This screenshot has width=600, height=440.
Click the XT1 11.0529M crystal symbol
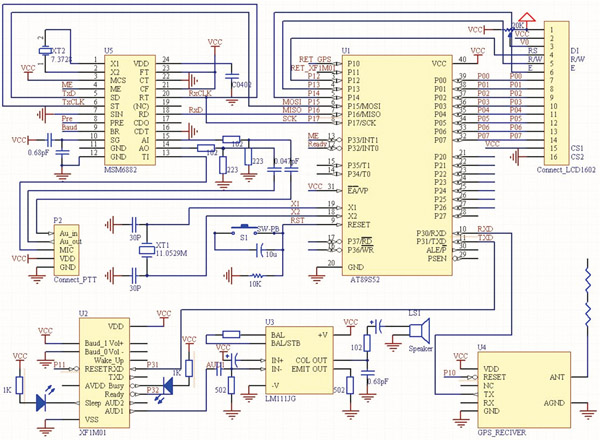(146, 250)
